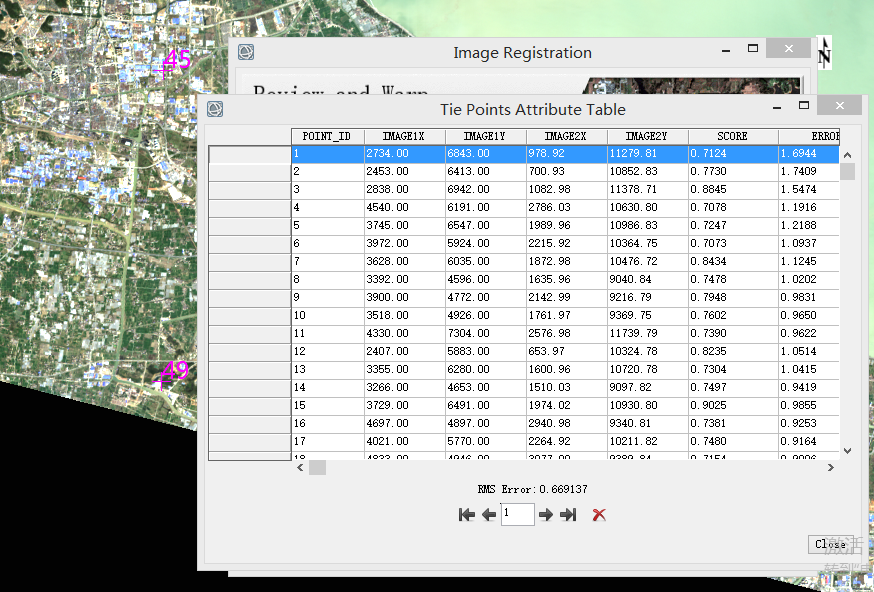Image resolution: width=874 pixels, height=592 pixels.
Task: Click the table's vertical scrollbar up arrow
Action: pos(848,155)
